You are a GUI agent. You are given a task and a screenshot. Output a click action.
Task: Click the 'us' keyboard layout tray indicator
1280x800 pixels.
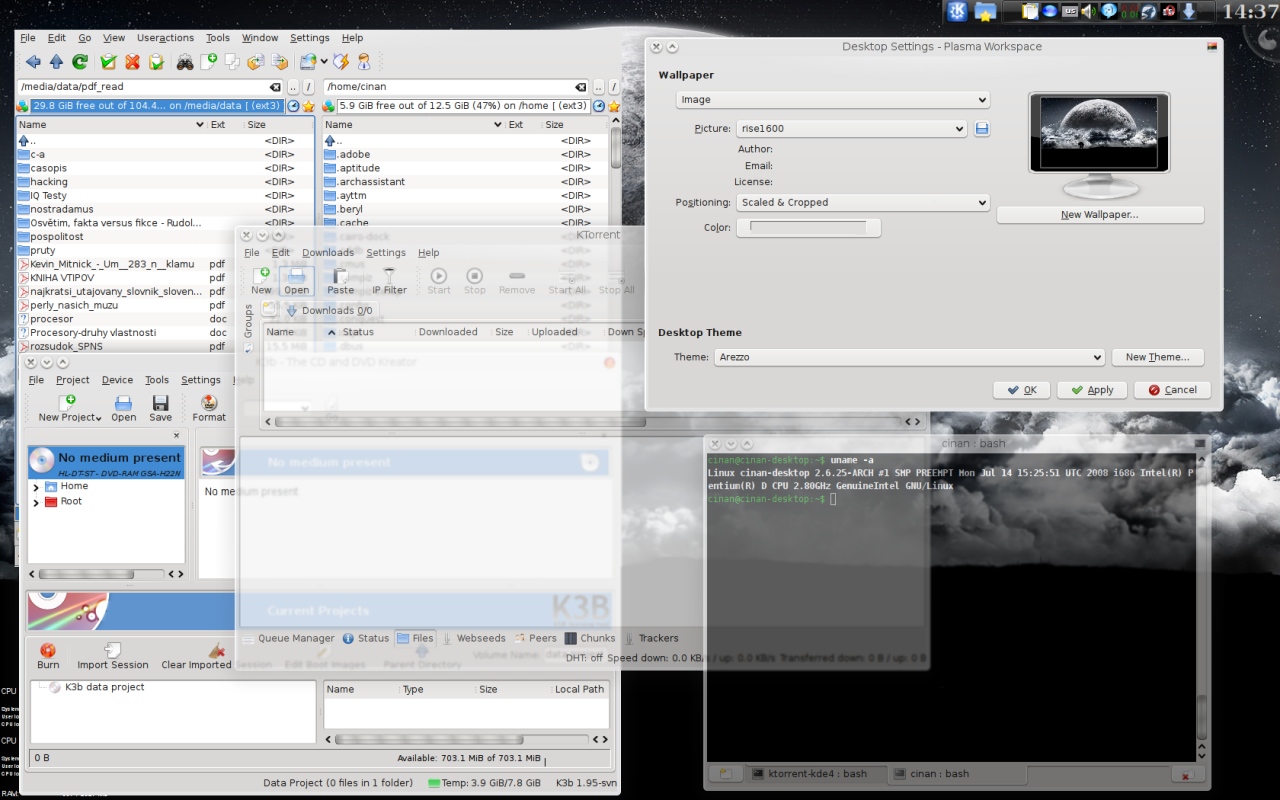[1069, 12]
